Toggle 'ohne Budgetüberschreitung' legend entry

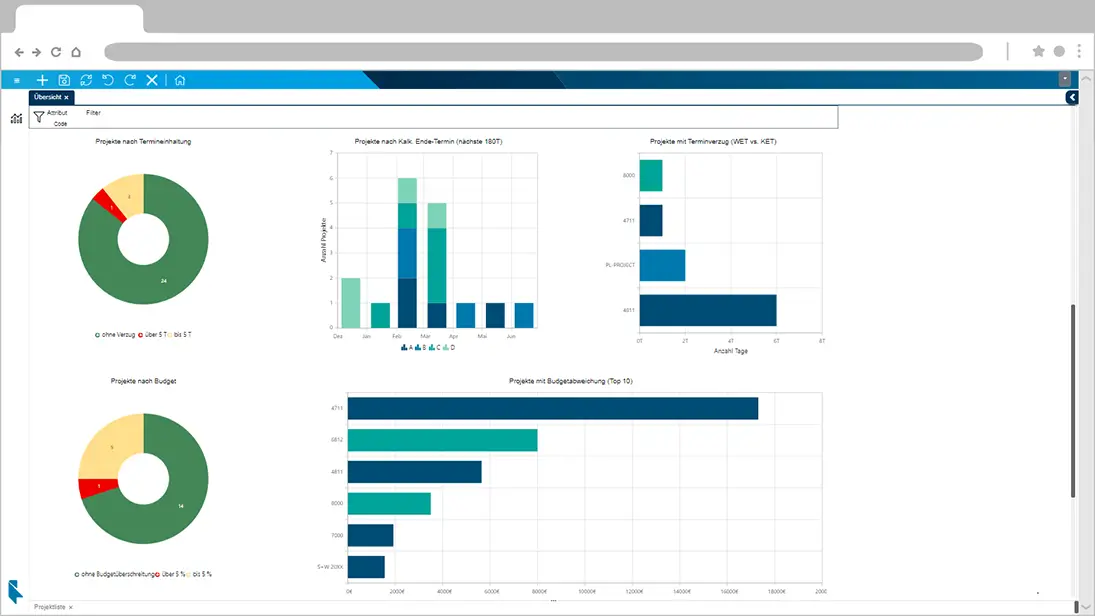click(x=115, y=574)
